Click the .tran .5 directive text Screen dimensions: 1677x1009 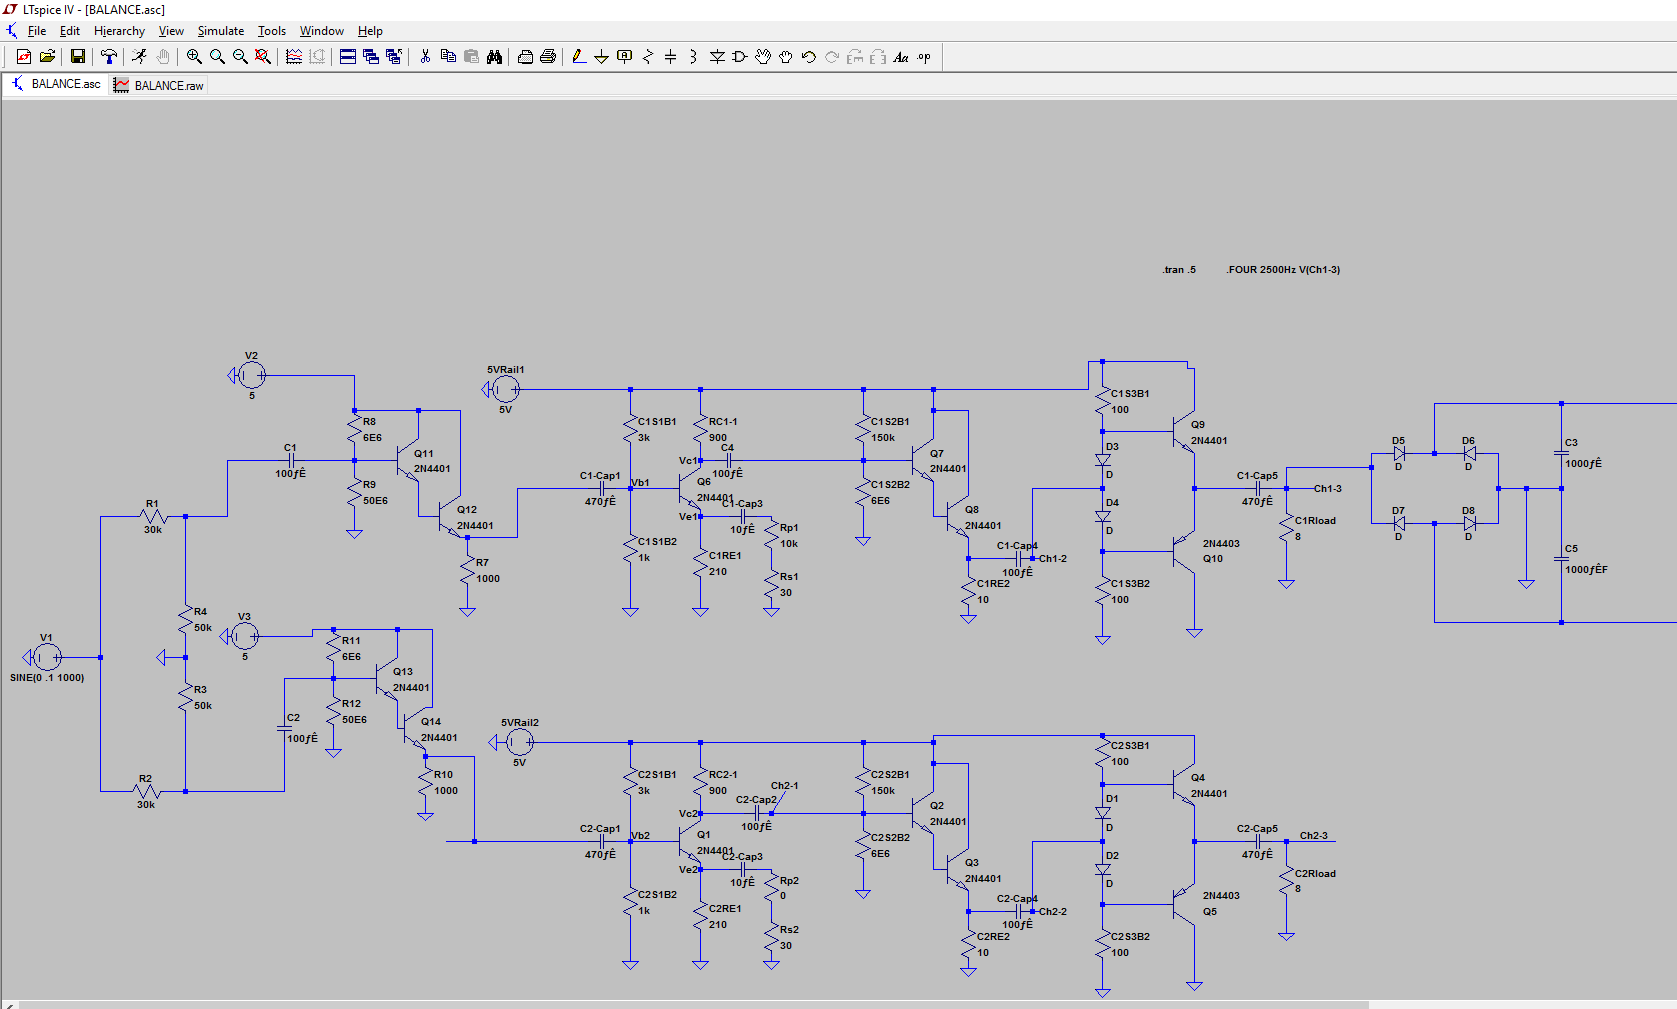1179,270
